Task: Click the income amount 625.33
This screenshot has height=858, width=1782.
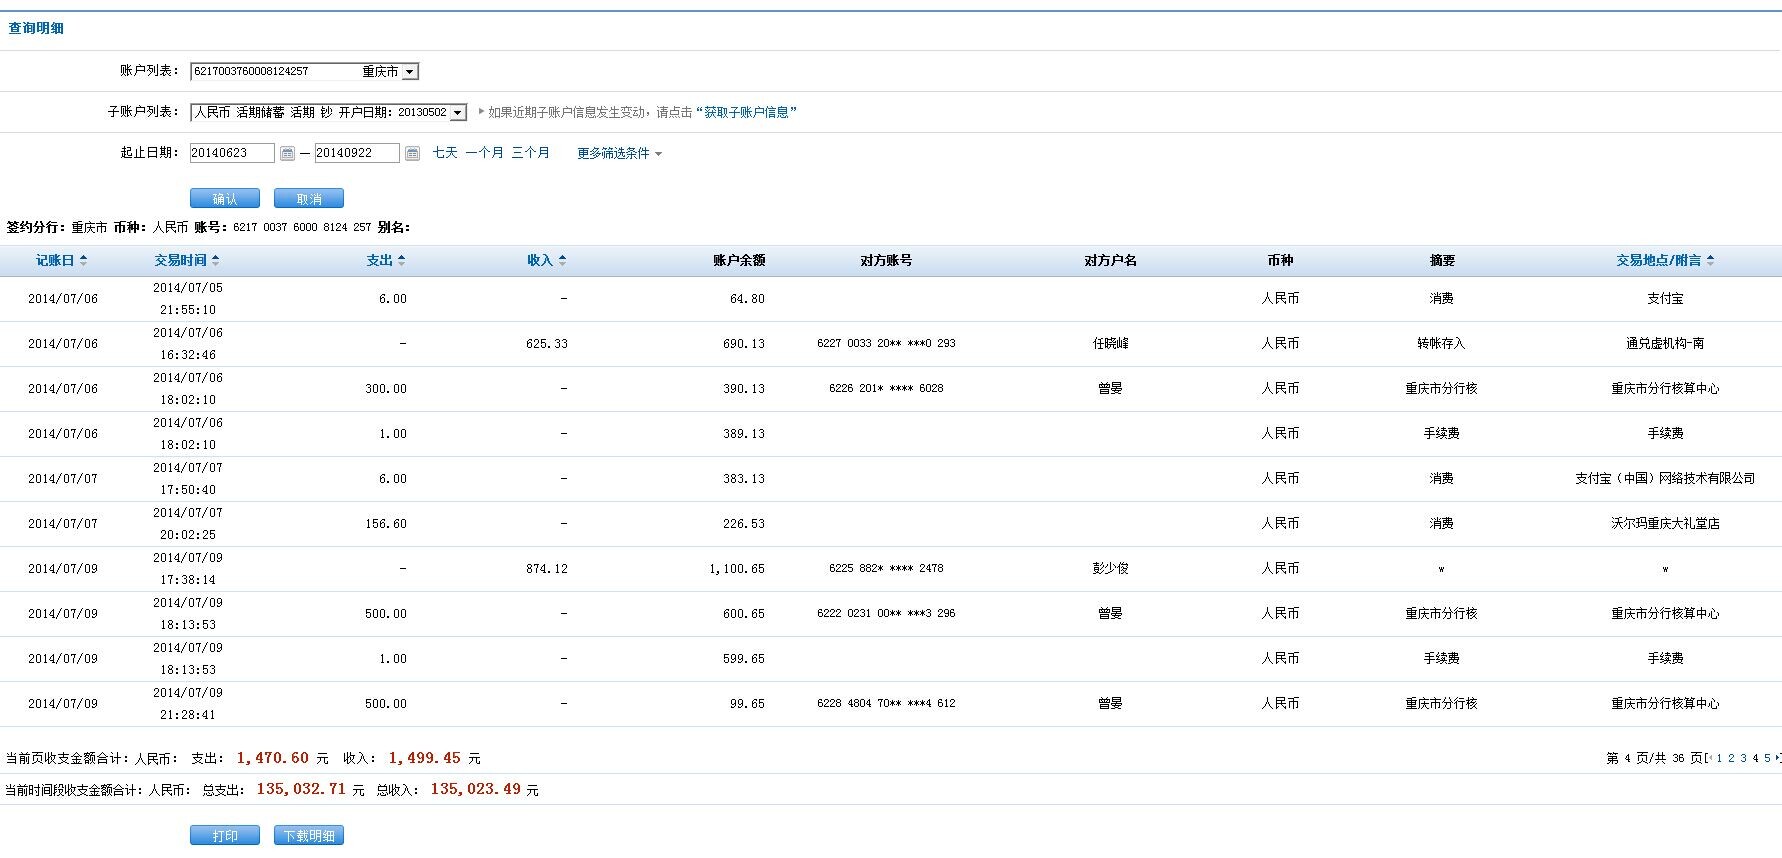Action: tap(547, 343)
